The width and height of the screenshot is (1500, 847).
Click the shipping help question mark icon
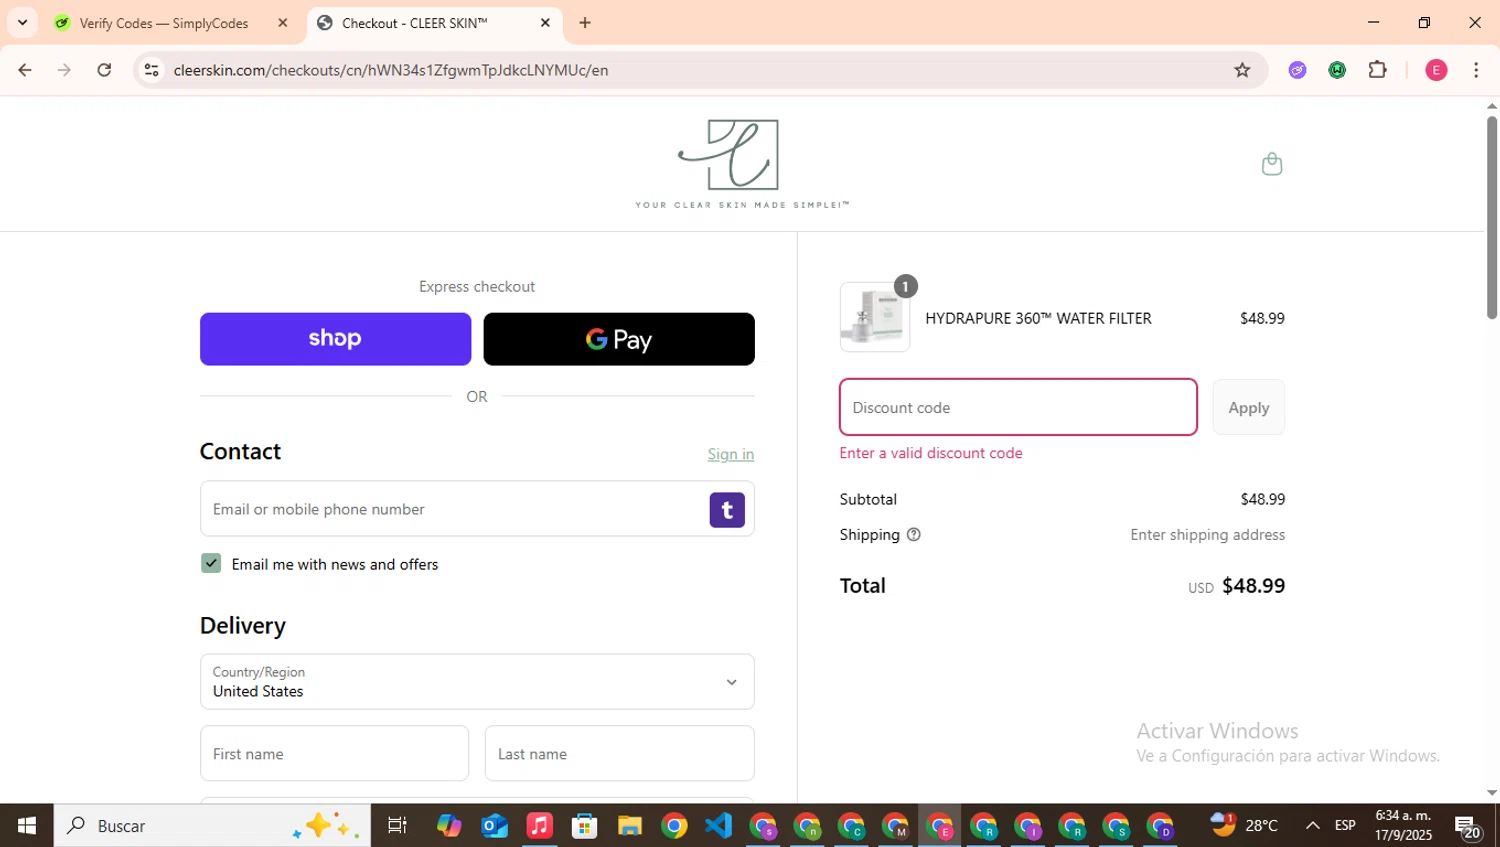[x=913, y=535]
